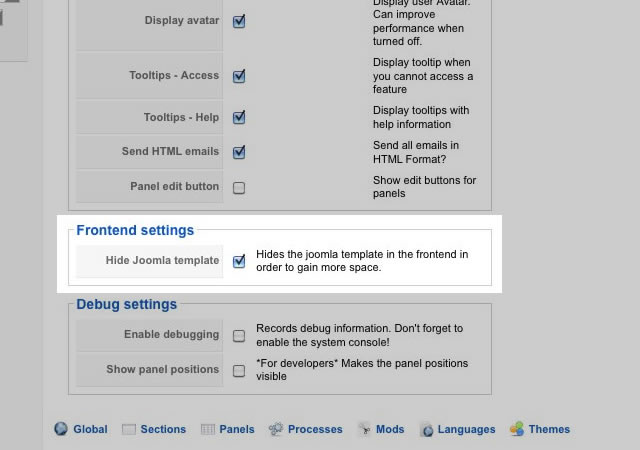Enable Show panel positions checkbox
Screen dimensions: 640x450
point(239,370)
